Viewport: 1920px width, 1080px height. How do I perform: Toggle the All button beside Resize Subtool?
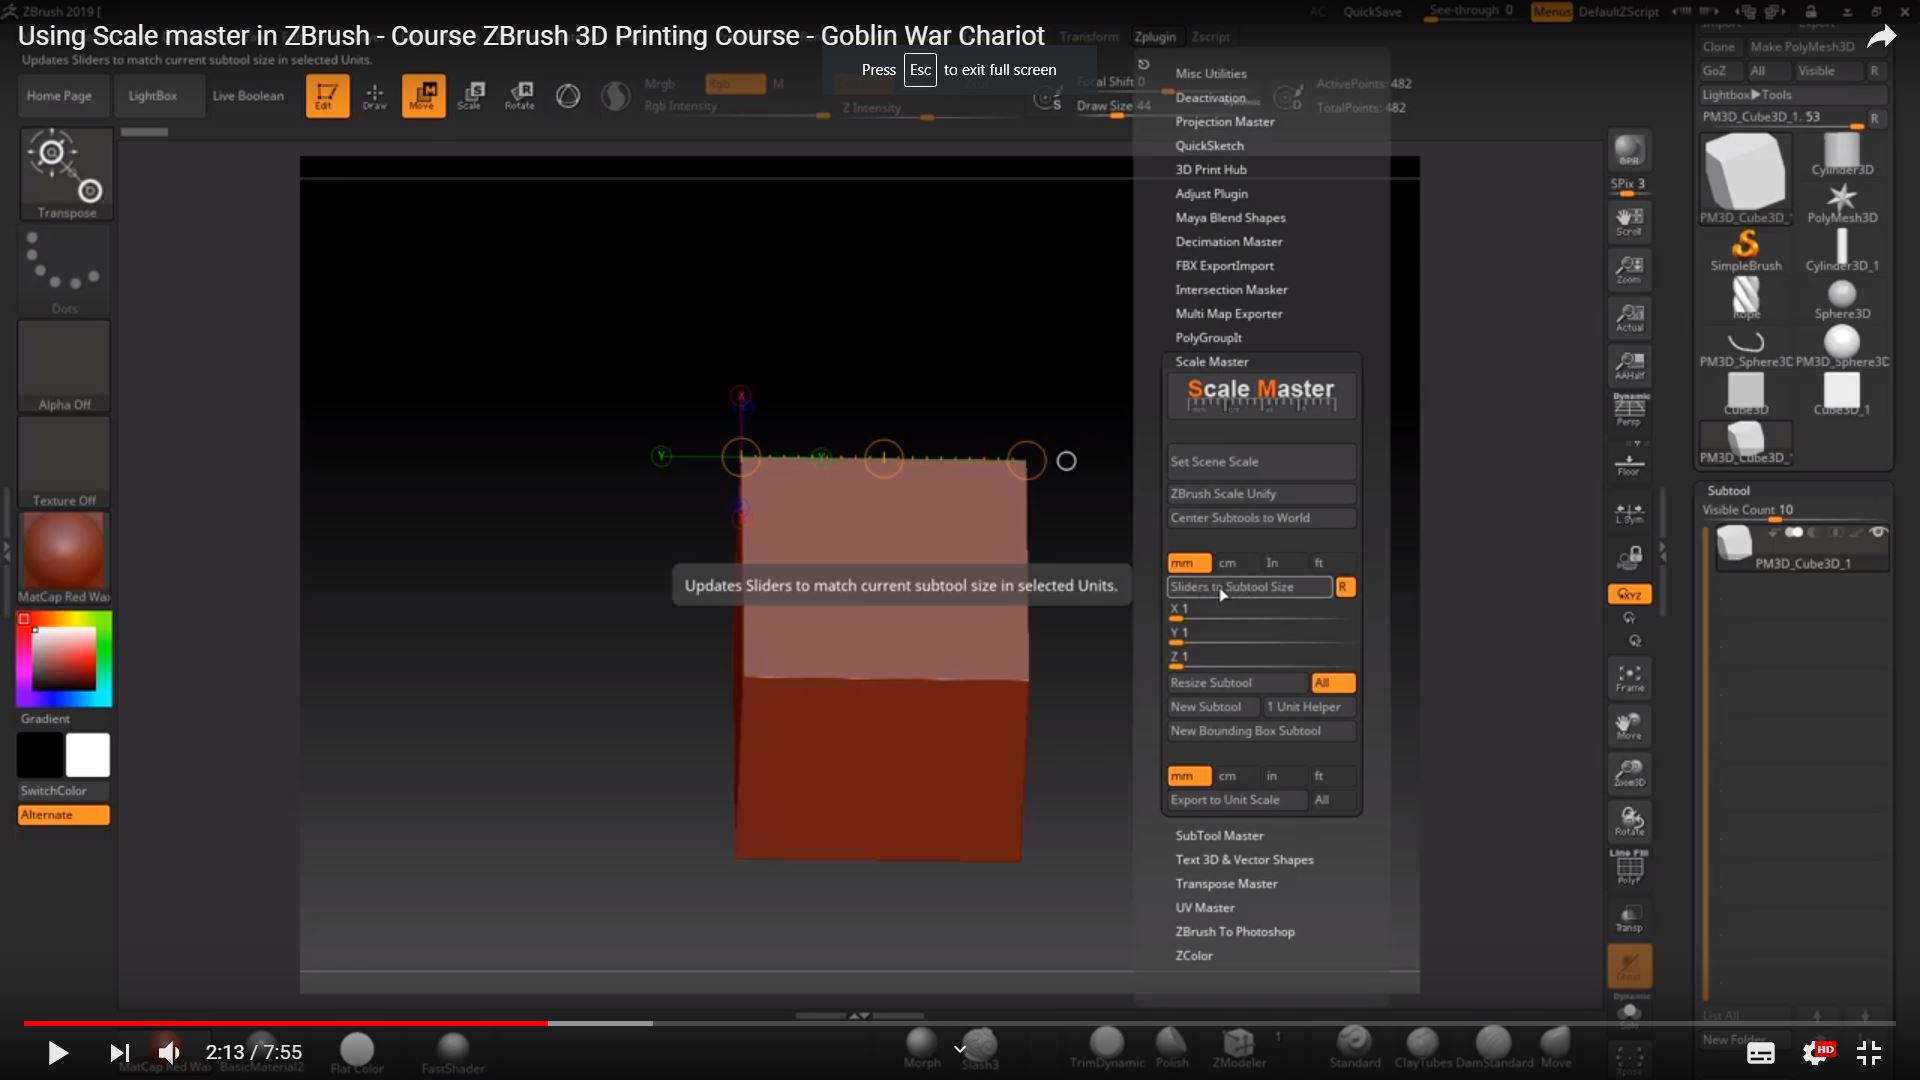(x=1333, y=683)
